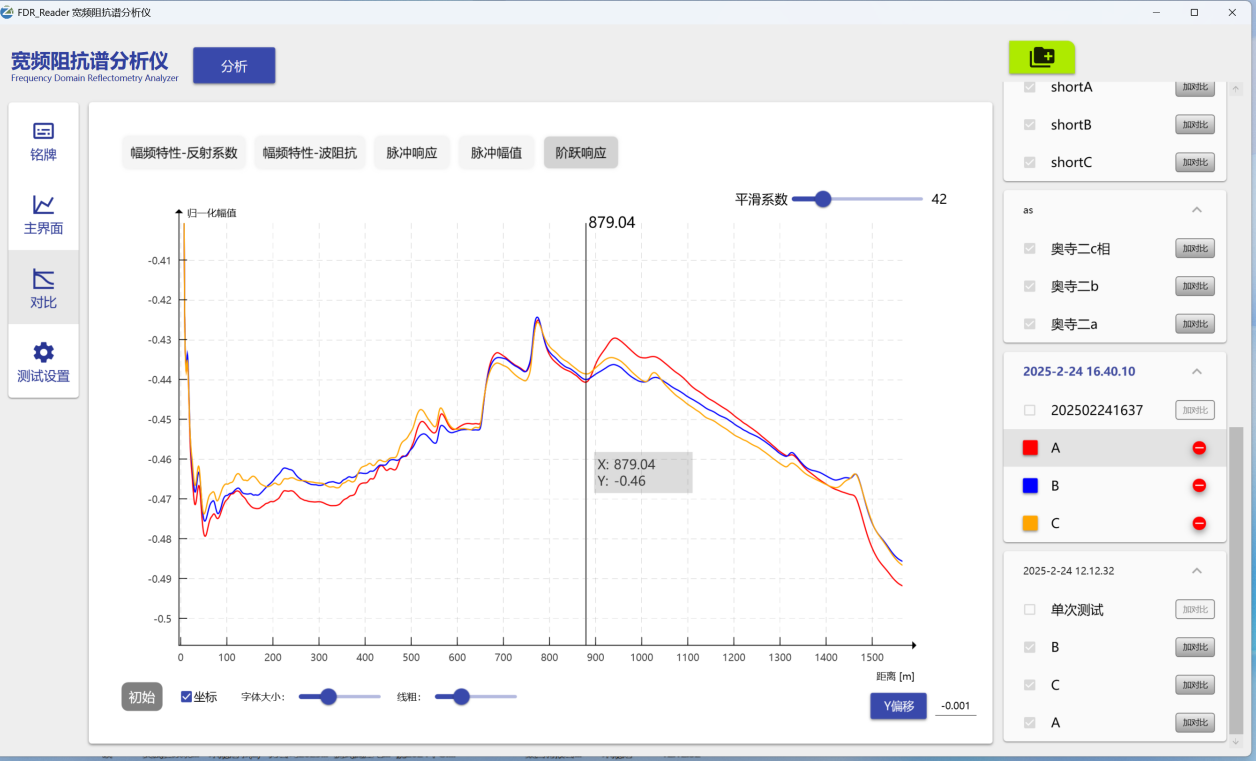This screenshot has height=761, width=1257.
Task: Enable the shortA checkbox
Action: (x=1029, y=87)
